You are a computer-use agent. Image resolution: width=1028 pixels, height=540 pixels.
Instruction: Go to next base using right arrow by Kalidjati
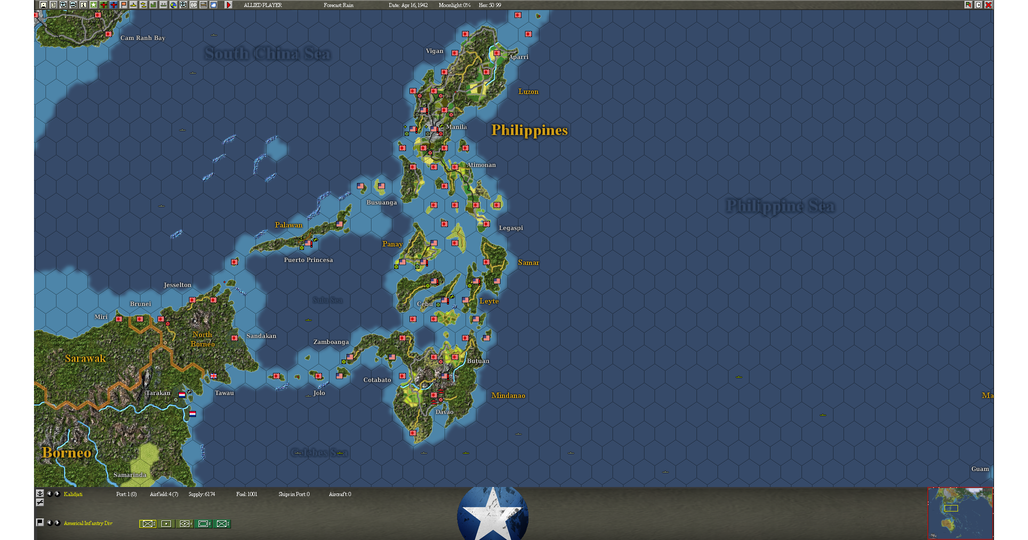(57, 493)
